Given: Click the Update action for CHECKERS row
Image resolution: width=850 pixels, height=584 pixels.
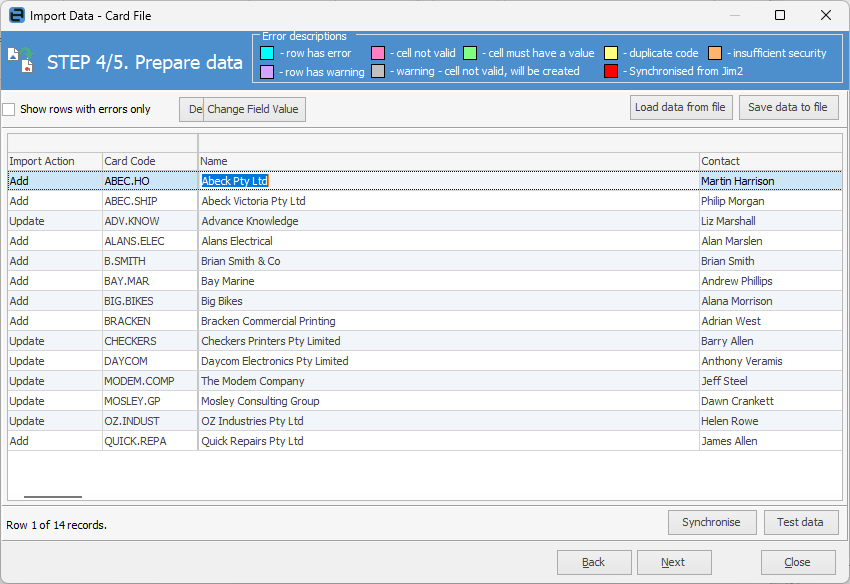Looking at the screenshot, I should tap(55, 342).
